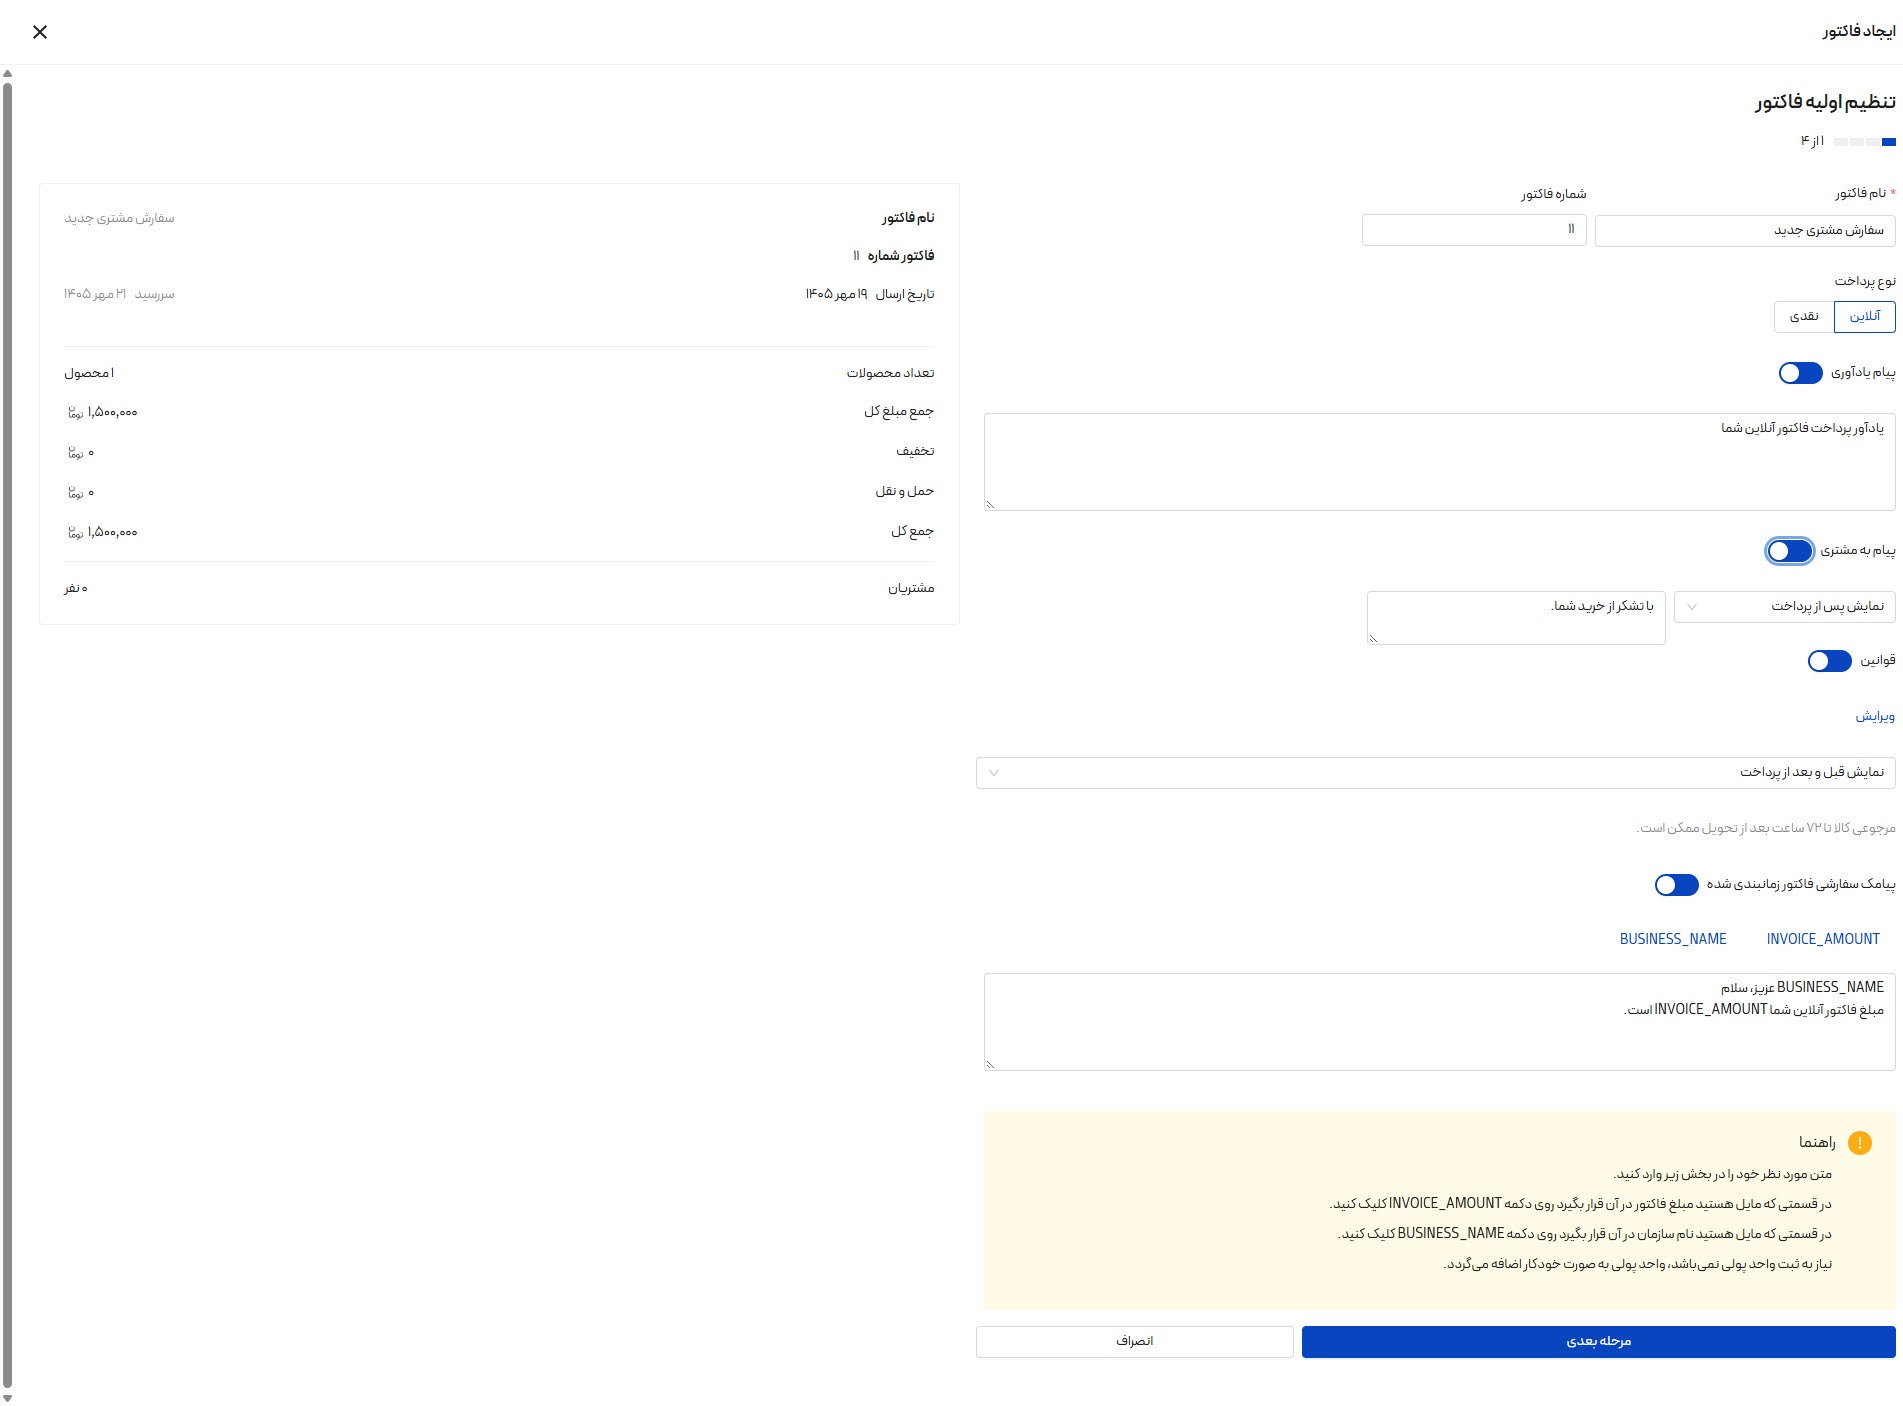The height and width of the screenshot is (1406, 1903).
Task: Click the ۰ نفر customers value
Action: [x=76, y=588]
